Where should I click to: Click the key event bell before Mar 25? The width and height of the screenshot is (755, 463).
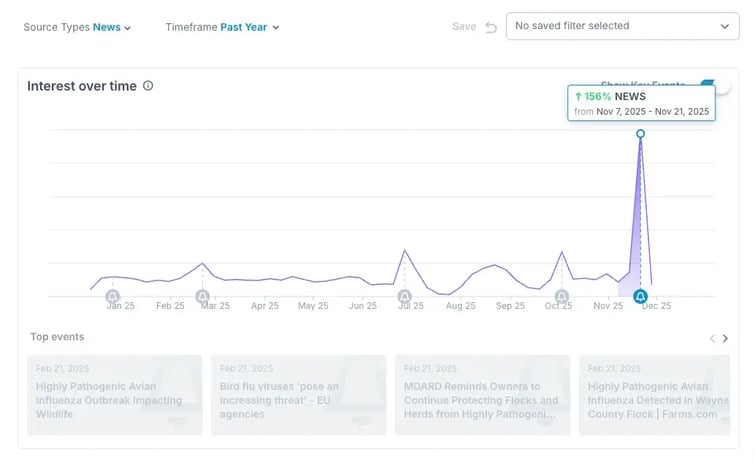(x=203, y=297)
